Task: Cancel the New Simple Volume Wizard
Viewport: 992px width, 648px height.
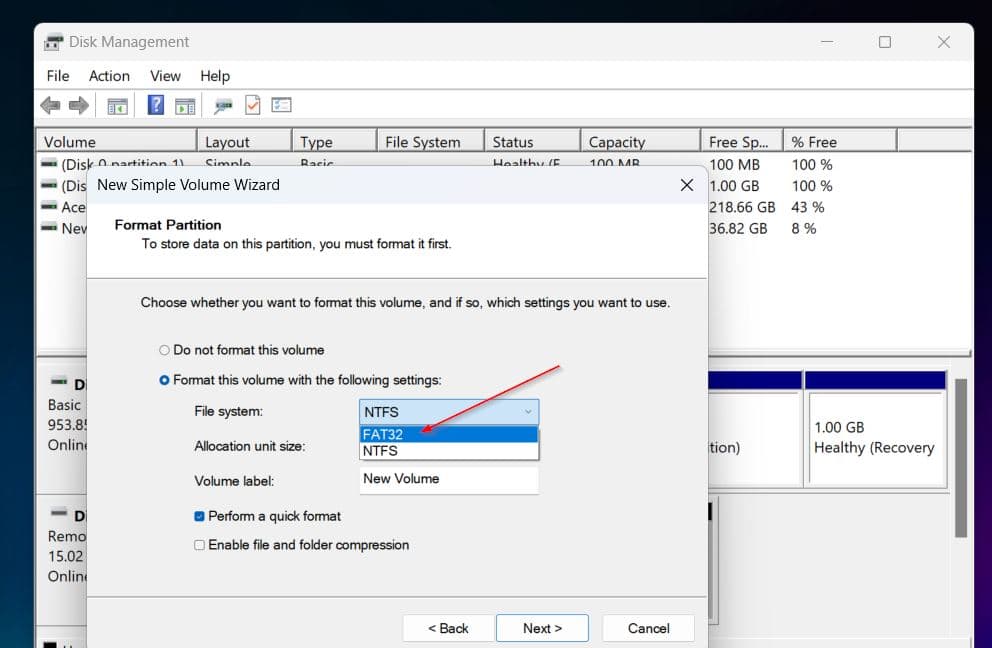Action: tap(648, 628)
